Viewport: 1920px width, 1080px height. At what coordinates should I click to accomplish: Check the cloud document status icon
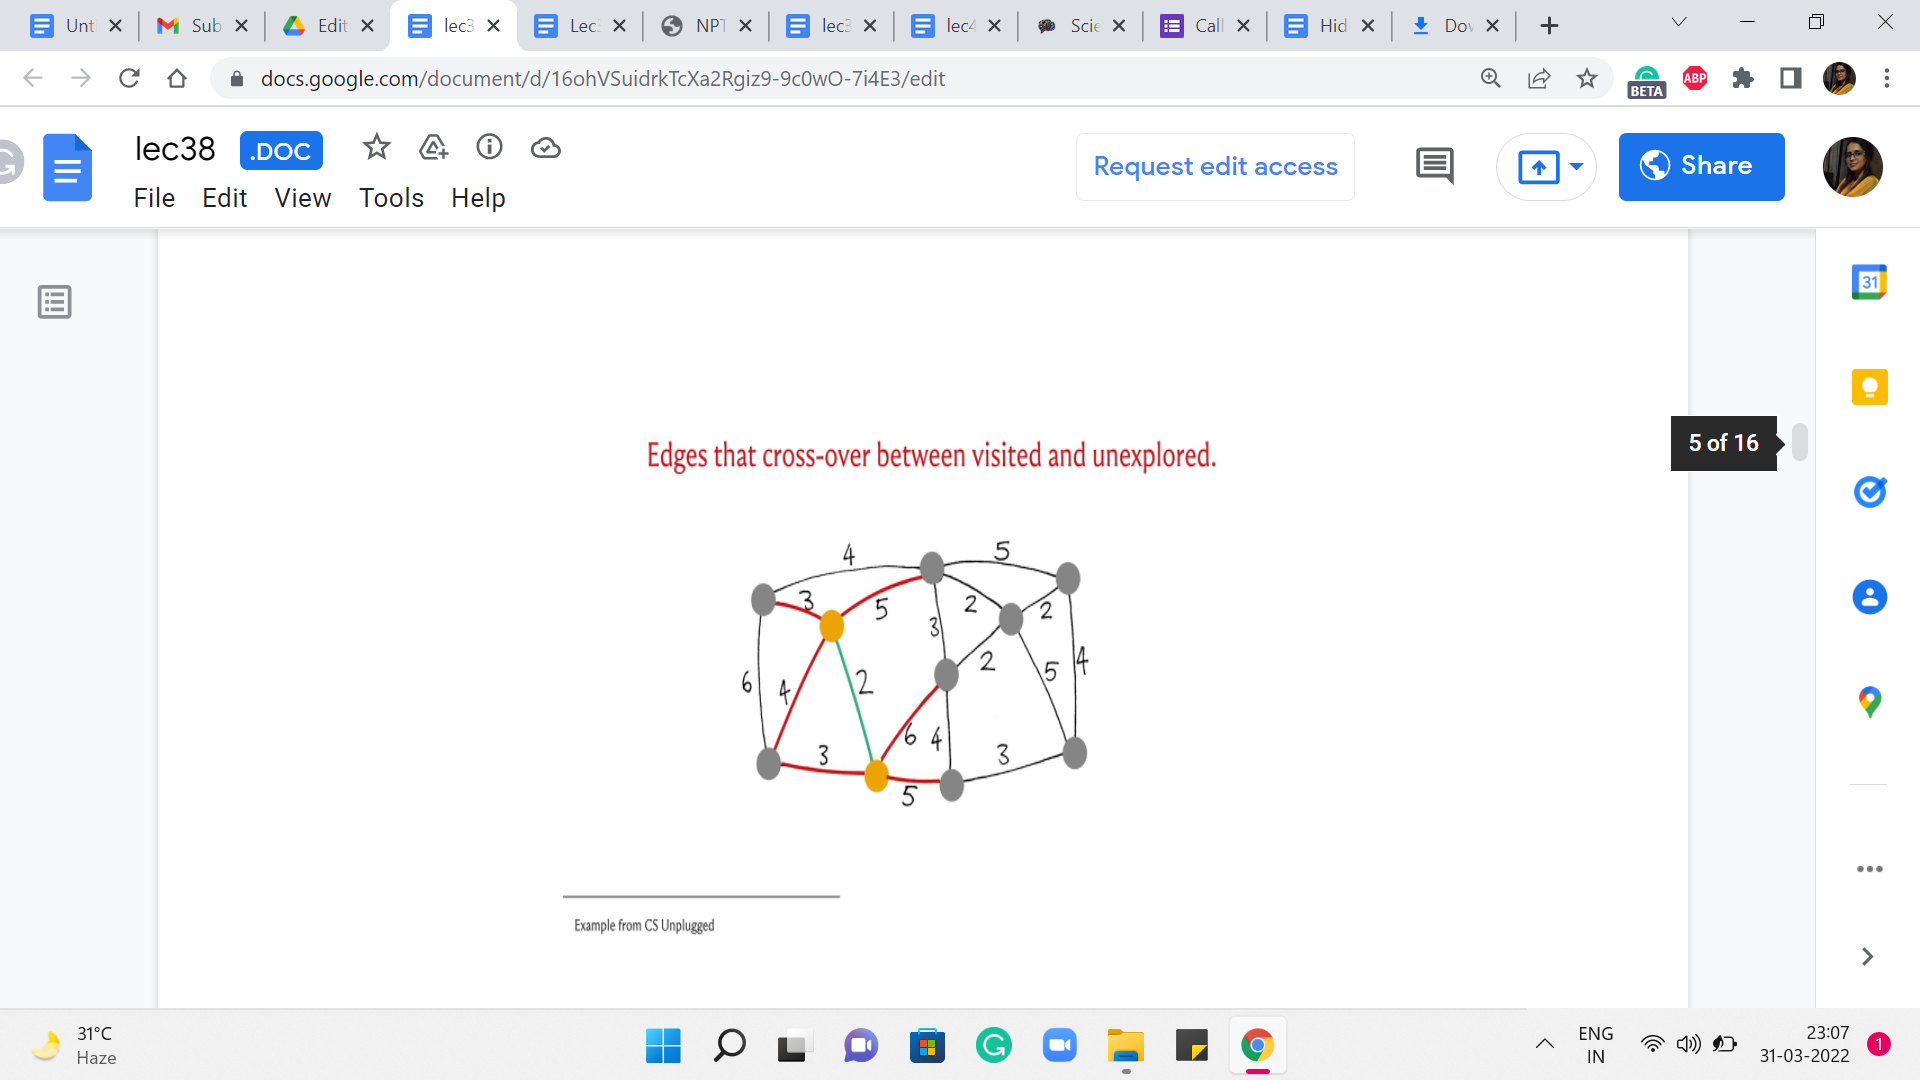(x=545, y=148)
